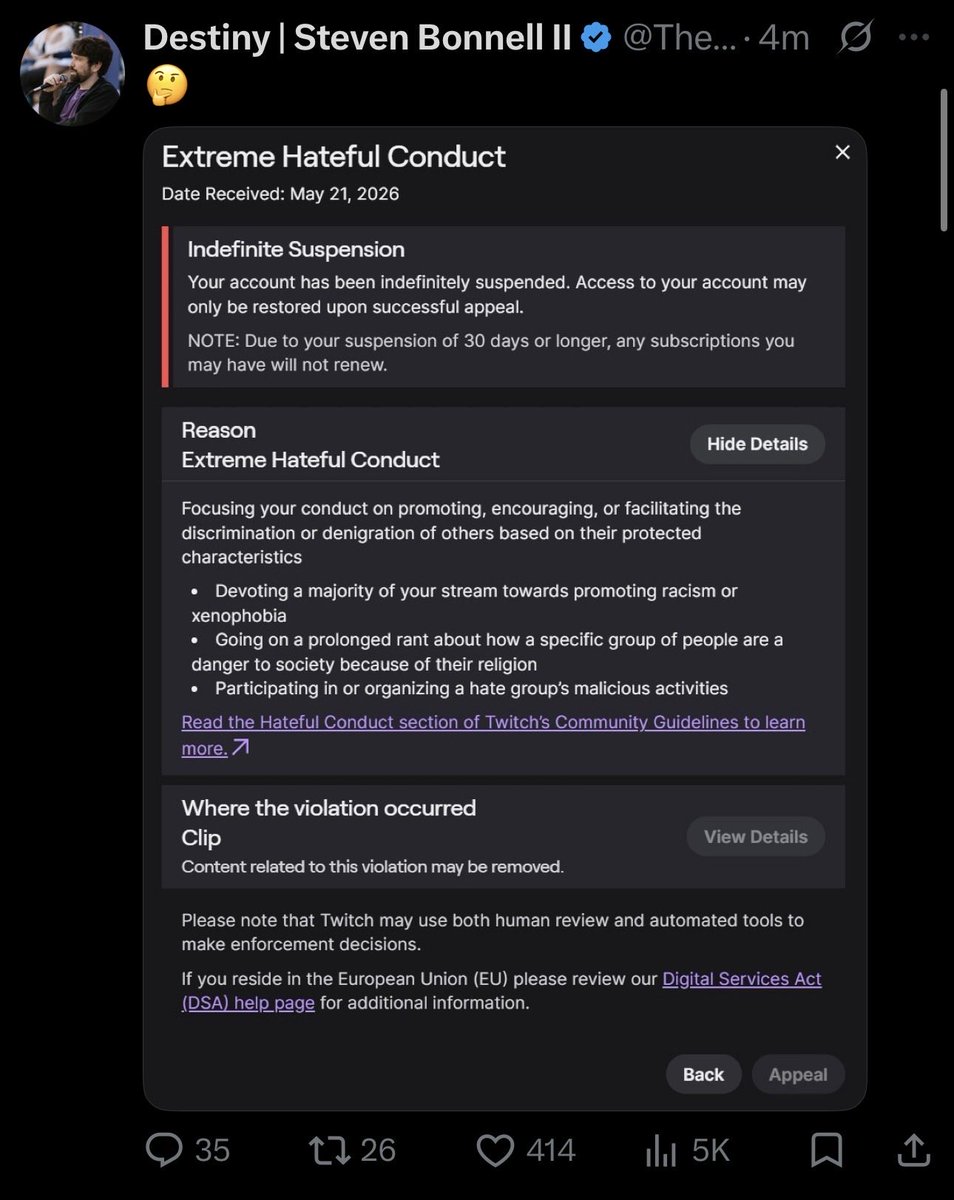The width and height of the screenshot is (954, 1200).
Task: Click the Back button
Action: click(703, 1074)
